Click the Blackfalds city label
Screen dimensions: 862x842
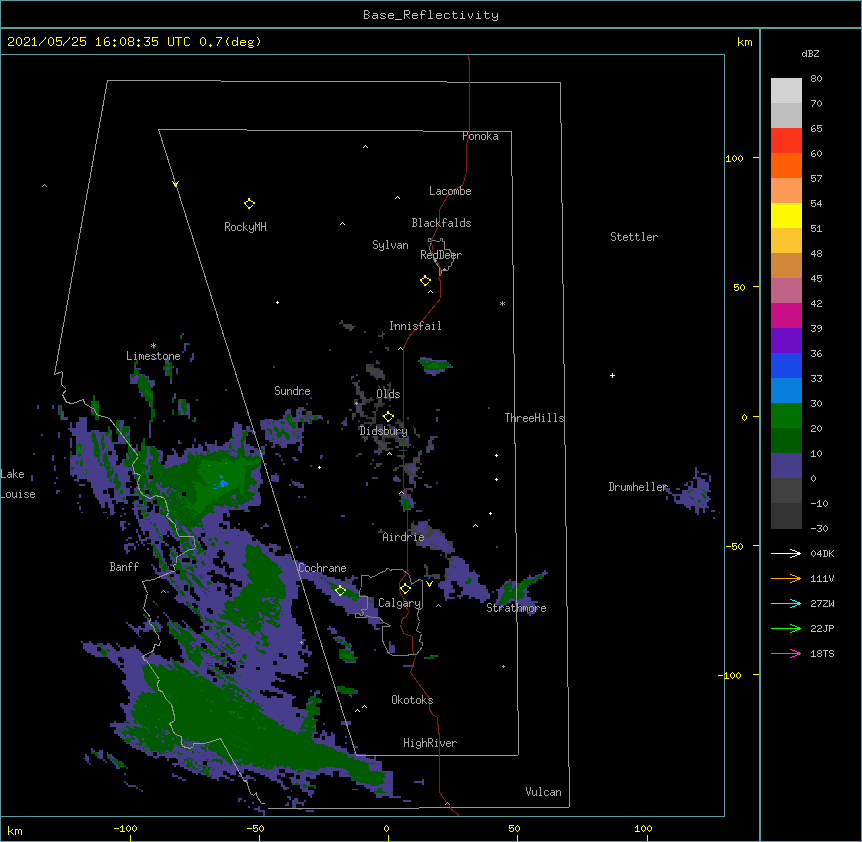point(441,223)
